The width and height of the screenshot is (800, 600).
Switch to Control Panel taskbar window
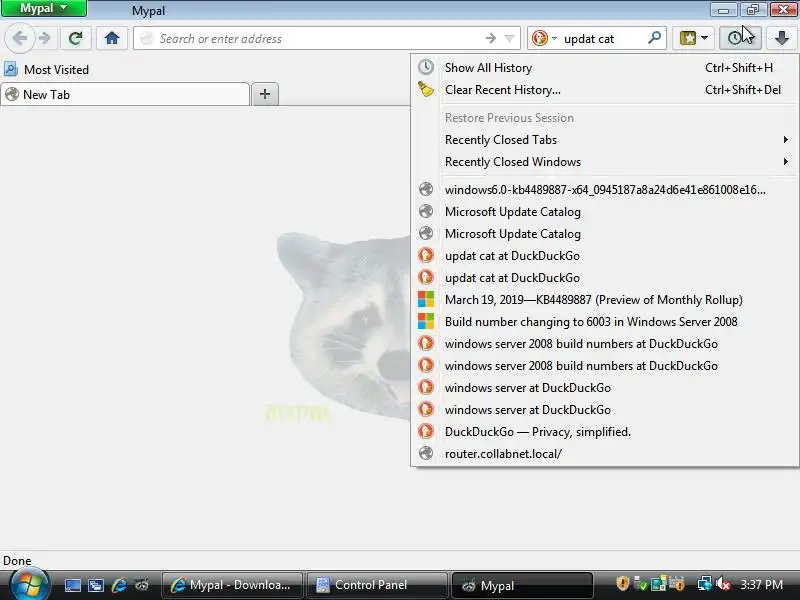coord(377,585)
